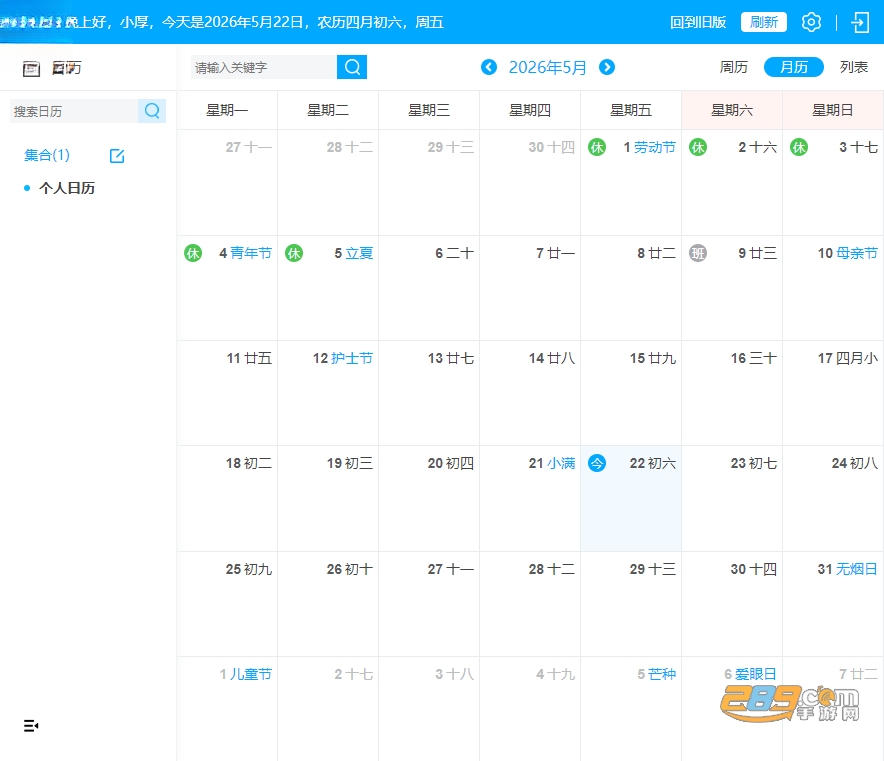Click the settings gear icon

click(811, 23)
